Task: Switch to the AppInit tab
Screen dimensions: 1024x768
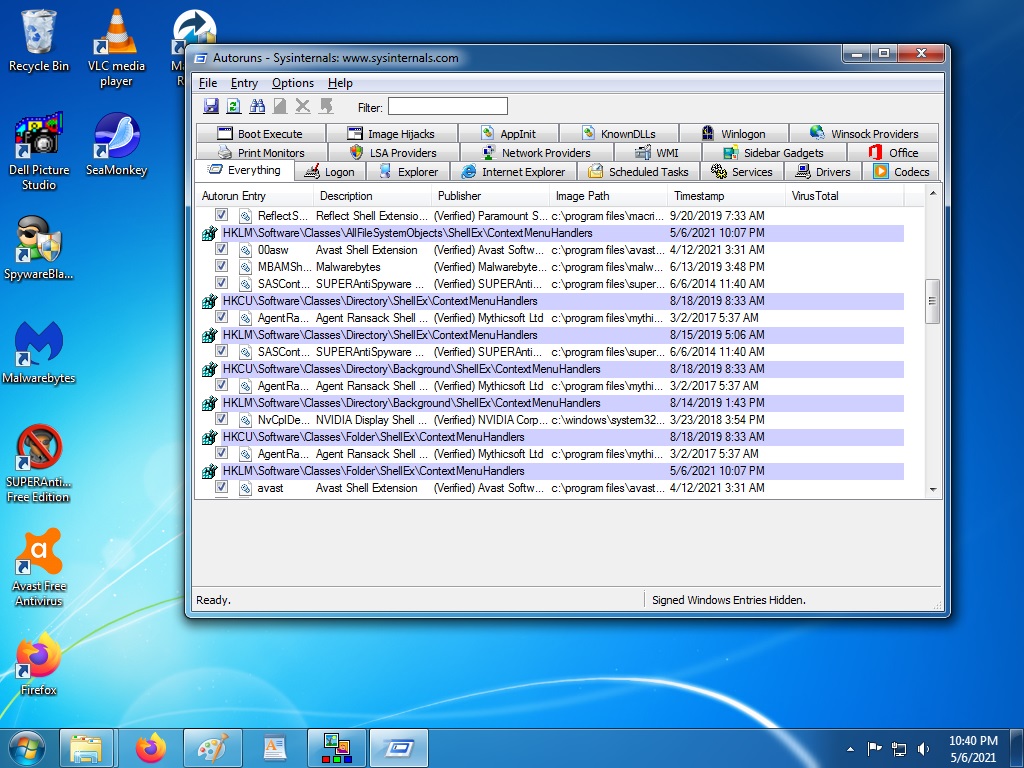Action: [x=508, y=134]
